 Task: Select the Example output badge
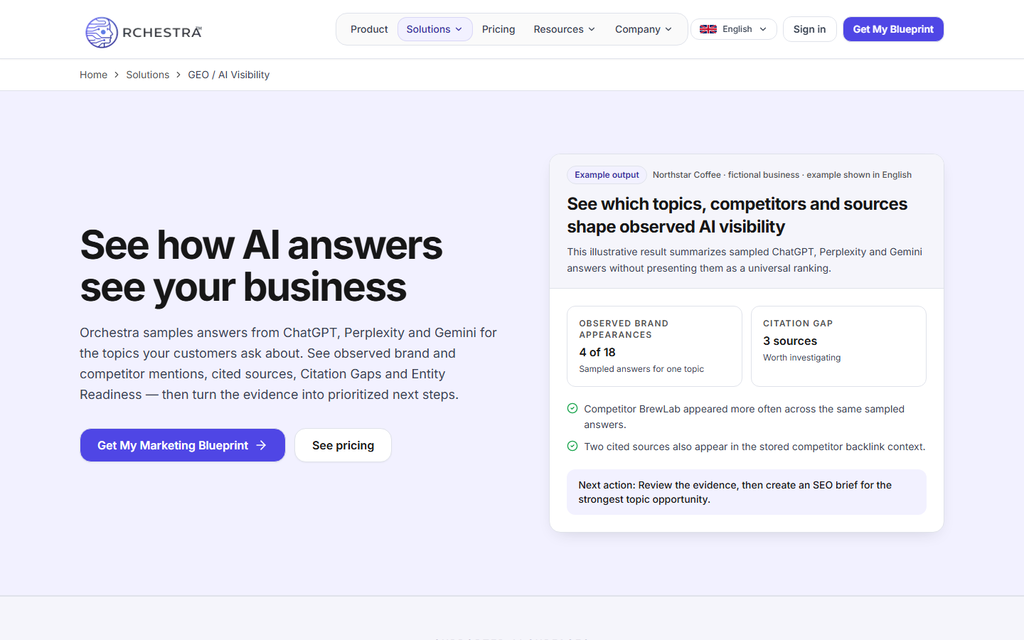[607, 175]
